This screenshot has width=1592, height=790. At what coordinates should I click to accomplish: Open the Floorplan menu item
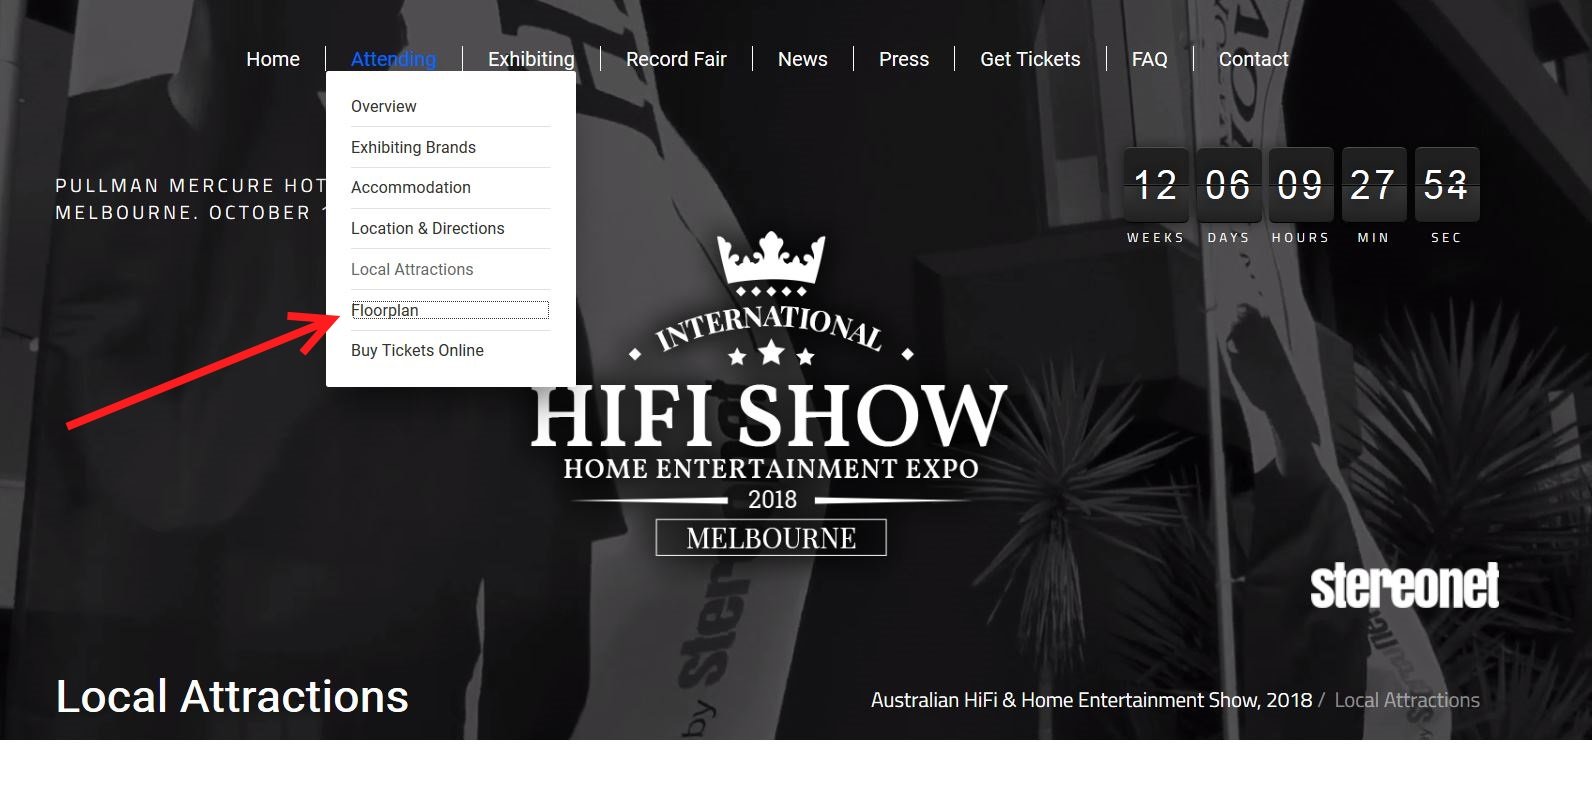385,310
